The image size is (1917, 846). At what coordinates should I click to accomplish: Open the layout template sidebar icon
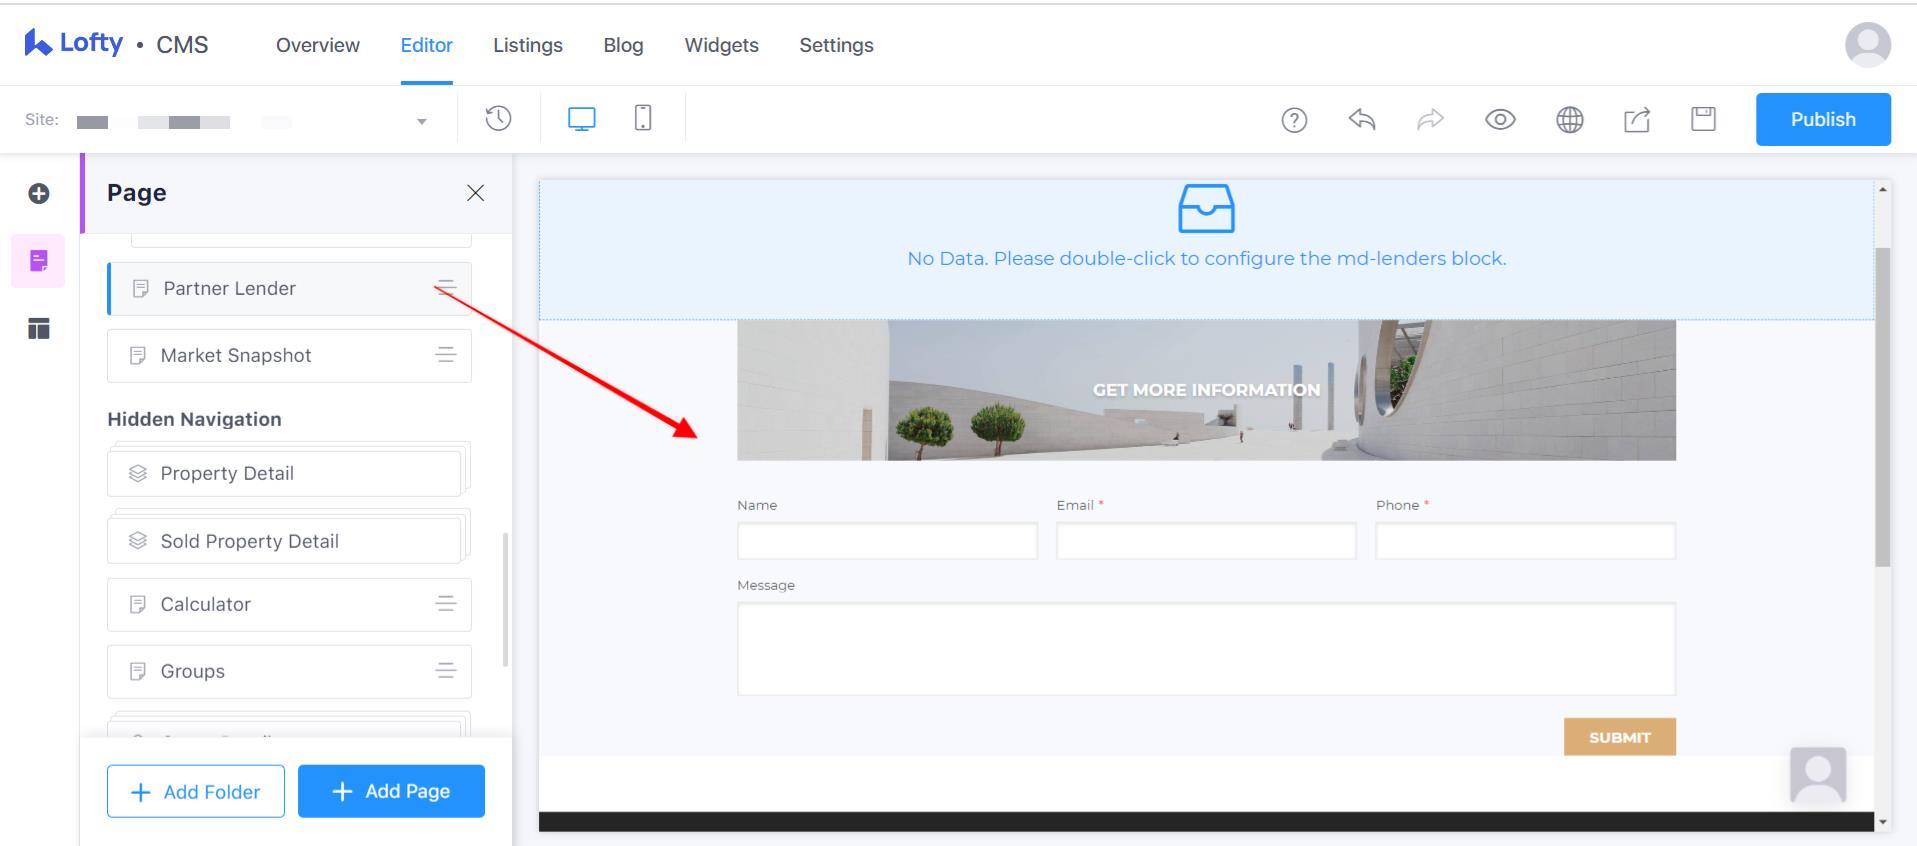[x=39, y=329]
